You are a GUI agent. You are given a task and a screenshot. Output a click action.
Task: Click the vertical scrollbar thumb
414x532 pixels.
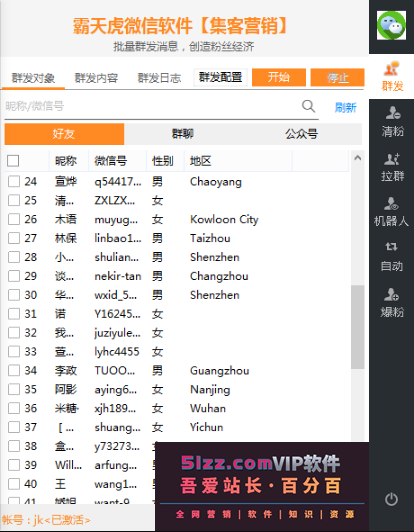357,327
